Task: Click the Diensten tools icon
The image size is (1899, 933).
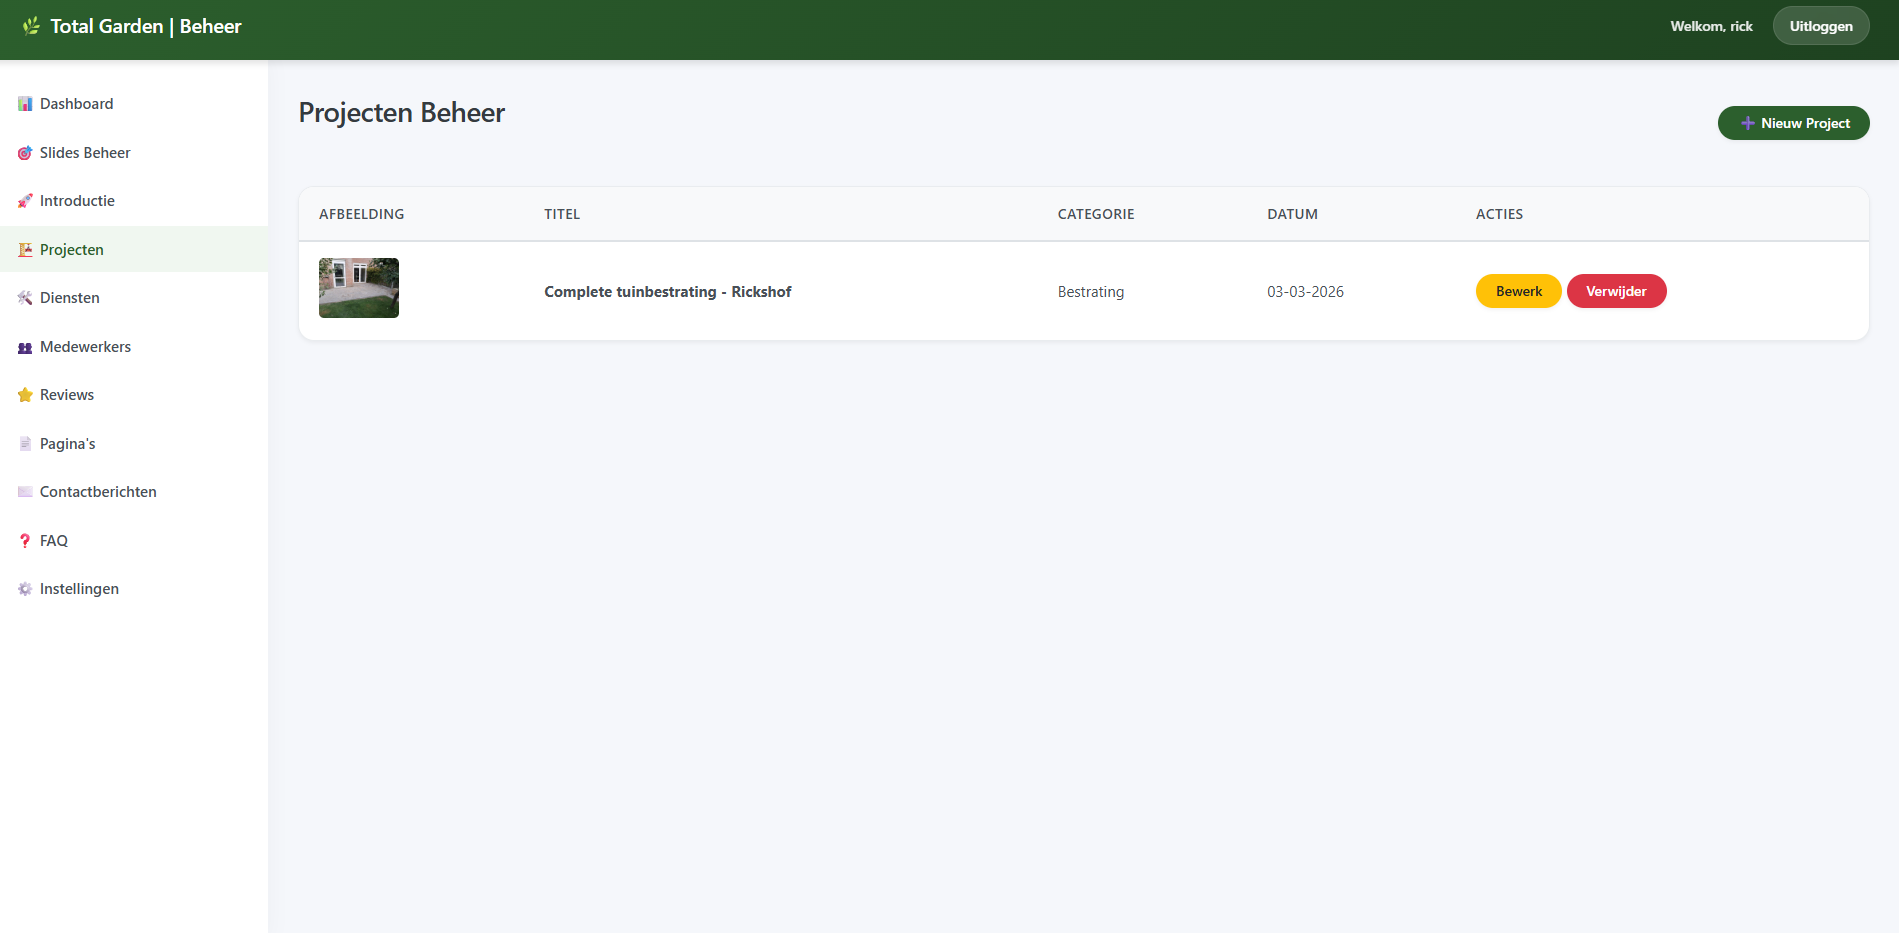Action: [25, 298]
